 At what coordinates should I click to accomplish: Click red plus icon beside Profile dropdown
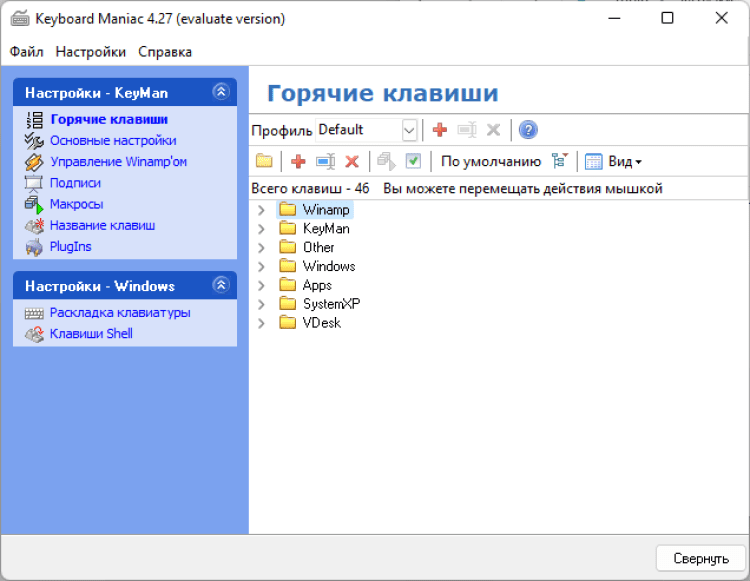pyautogui.click(x=440, y=130)
